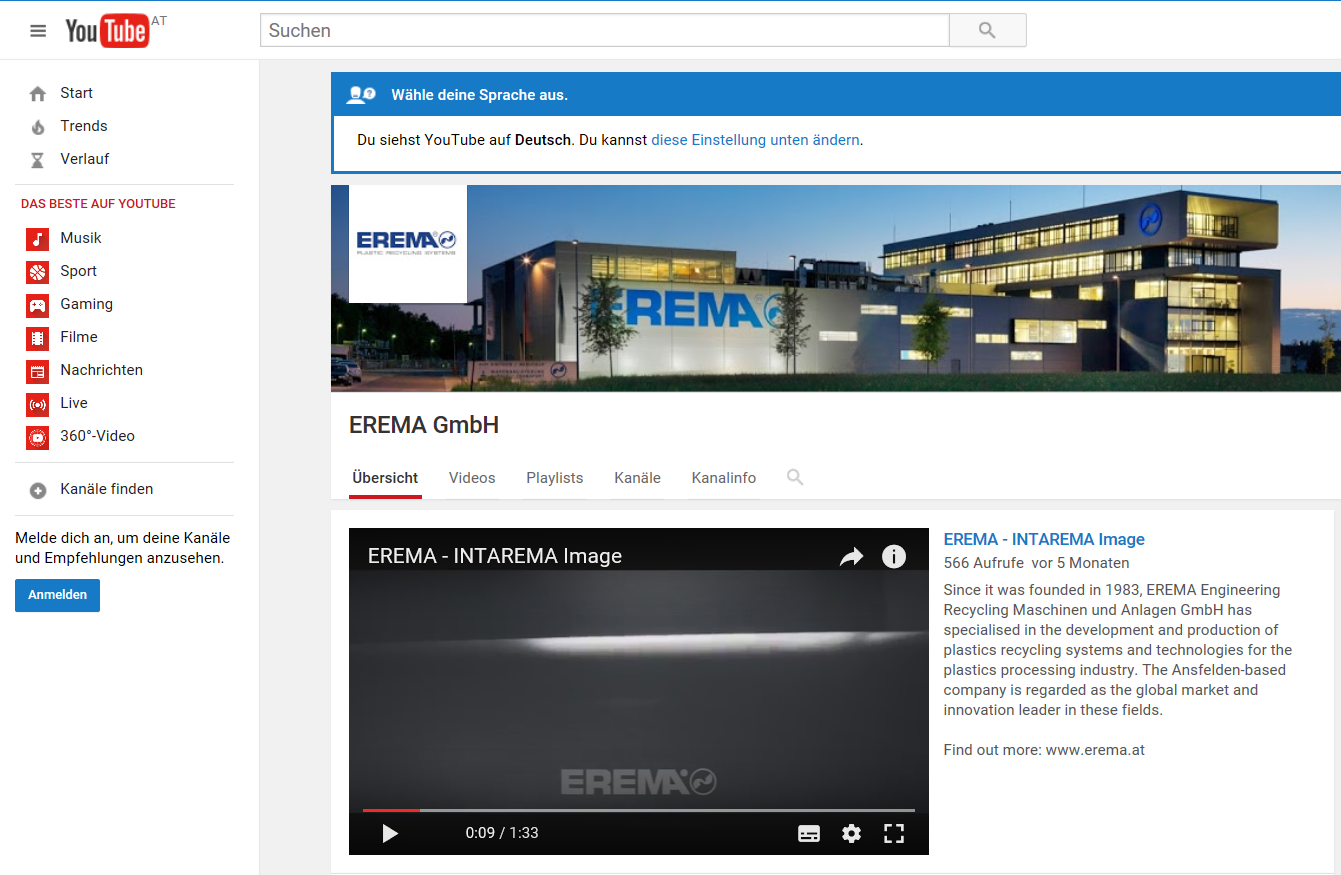Toggle subtitles in video player
The width and height of the screenshot is (1341, 875).
pos(809,833)
